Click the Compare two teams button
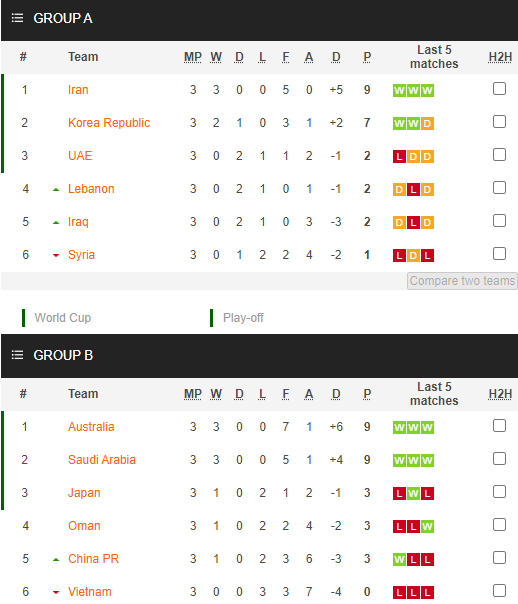Image resolution: width=518 pixels, height=604 pixels. point(462,281)
